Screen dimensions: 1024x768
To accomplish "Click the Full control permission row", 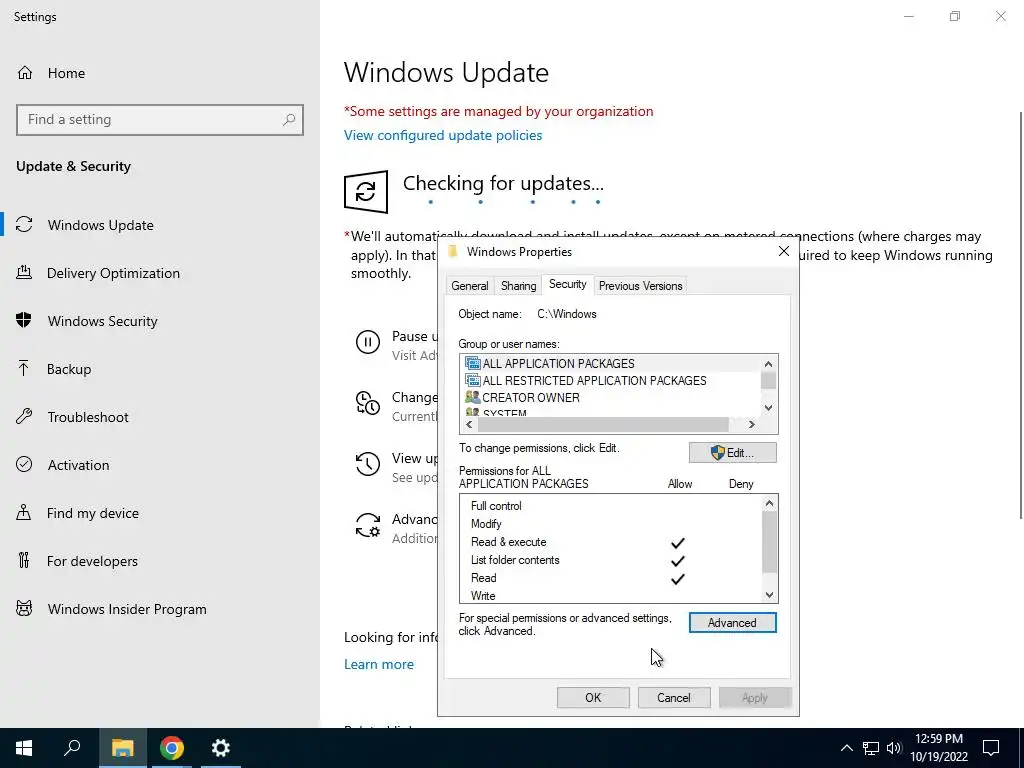I will coord(611,506).
